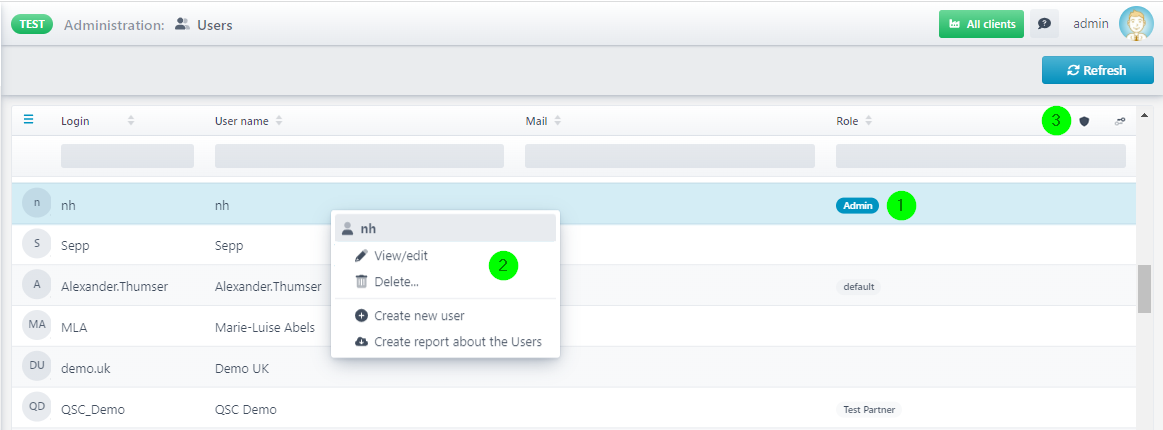Click the MLA user avatar circle

pyautogui.click(x=36, y=327)
